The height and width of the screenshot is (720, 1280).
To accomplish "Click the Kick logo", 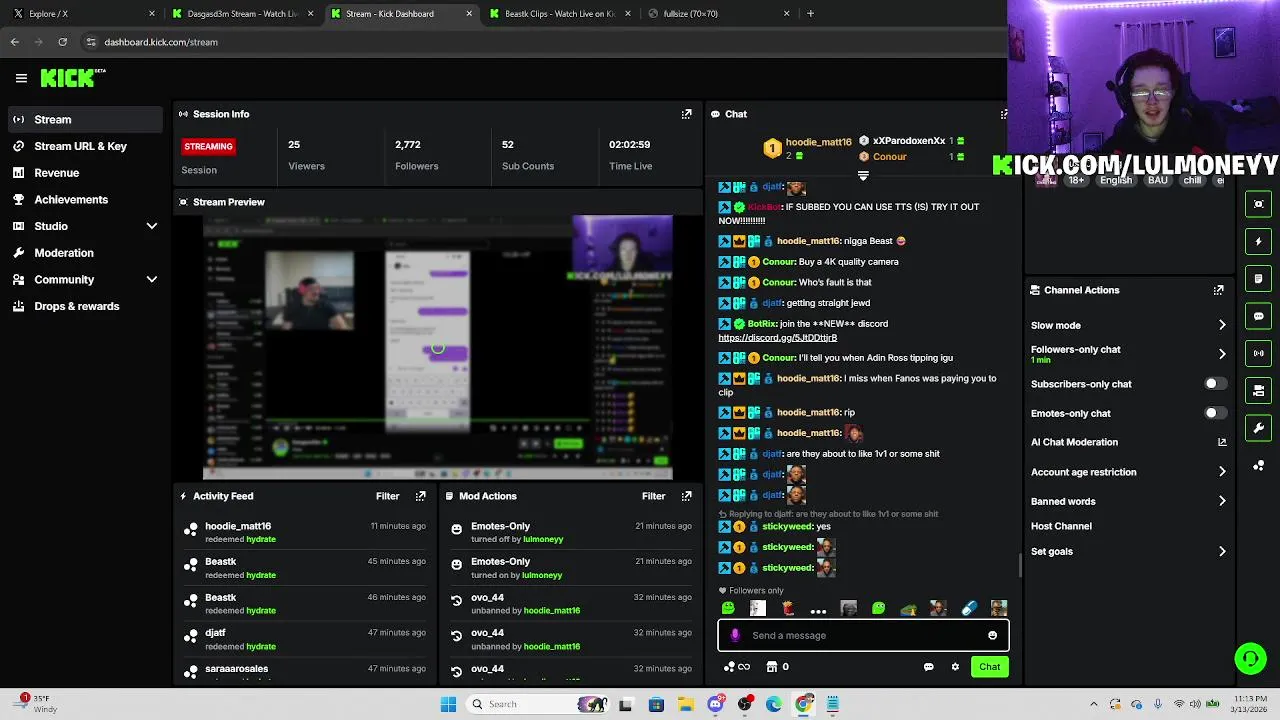I will (x=73, y=78).
